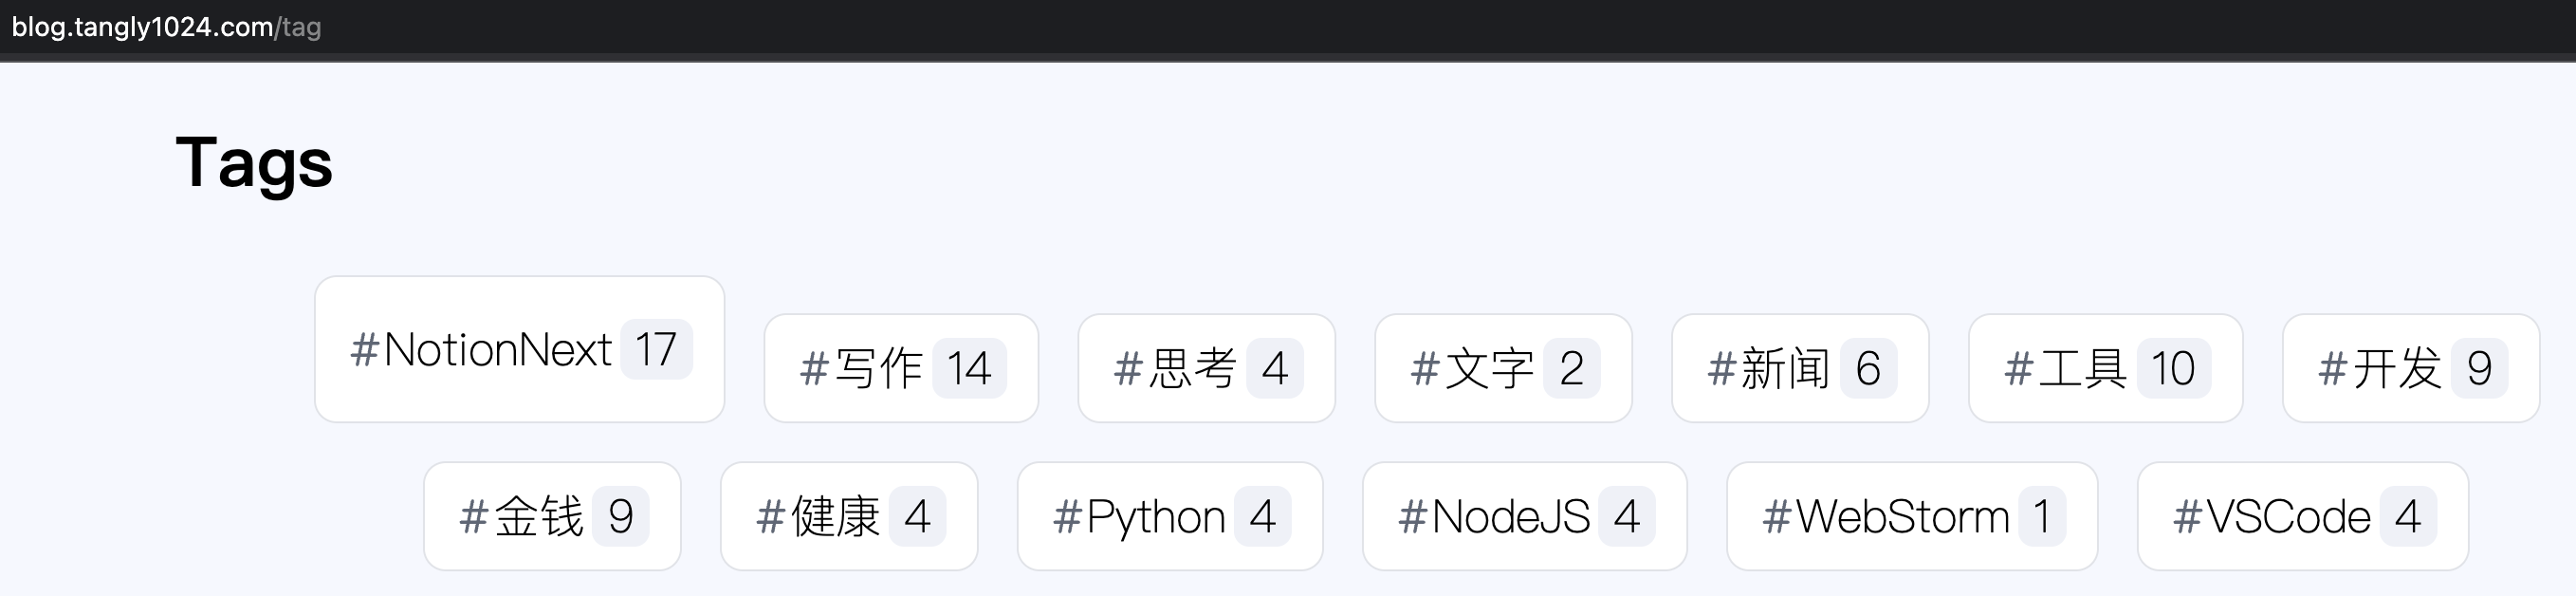
Task: Click the browser address bar showing blog.tangly1024.com/tag
Action: [x=163, y=28]
